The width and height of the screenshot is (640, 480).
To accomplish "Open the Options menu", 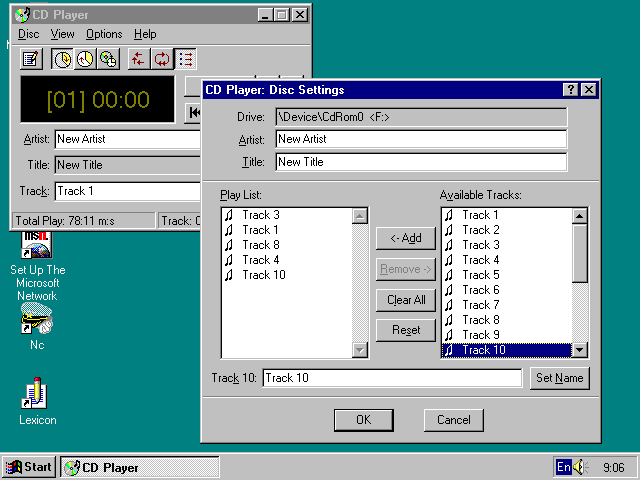I will (x=104, y=34).
